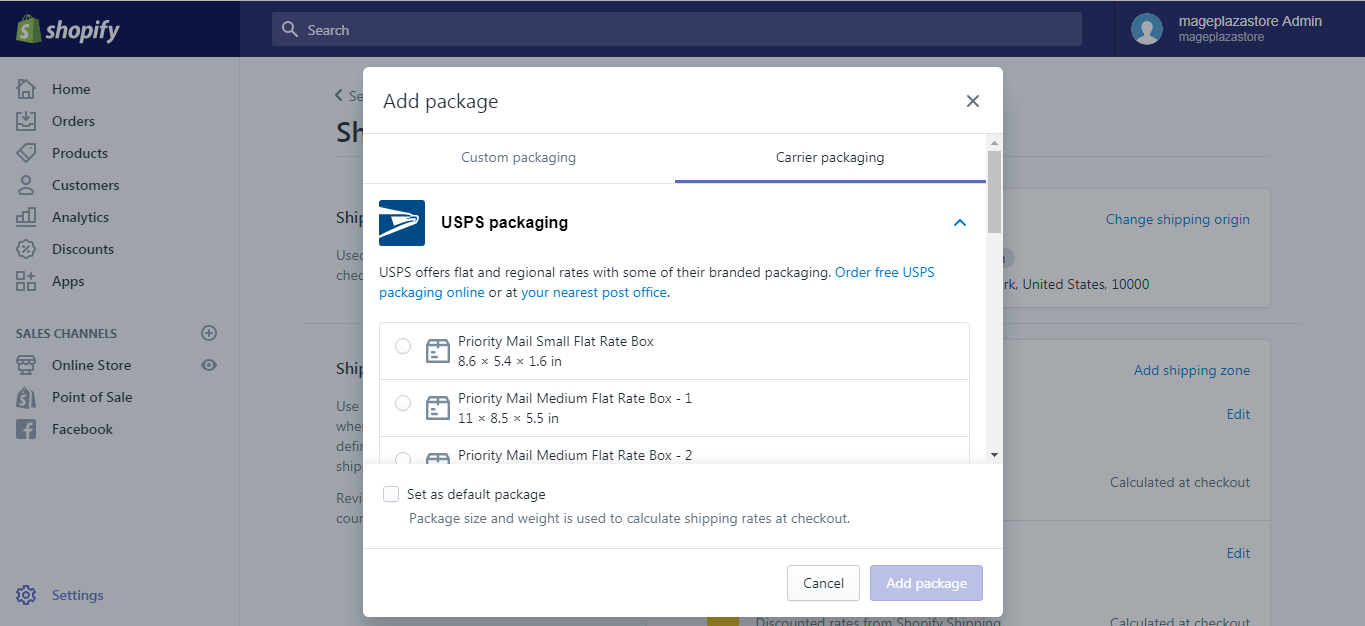Viewport: 1365px width, 626px height.
Task: Open Home in the sidebar
Action: [71, 89]
